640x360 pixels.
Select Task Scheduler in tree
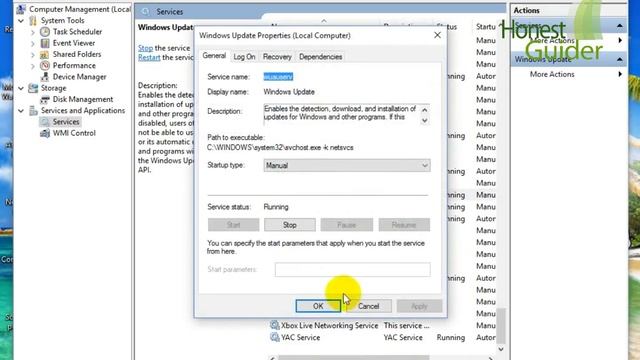click(x=77, y=32)
